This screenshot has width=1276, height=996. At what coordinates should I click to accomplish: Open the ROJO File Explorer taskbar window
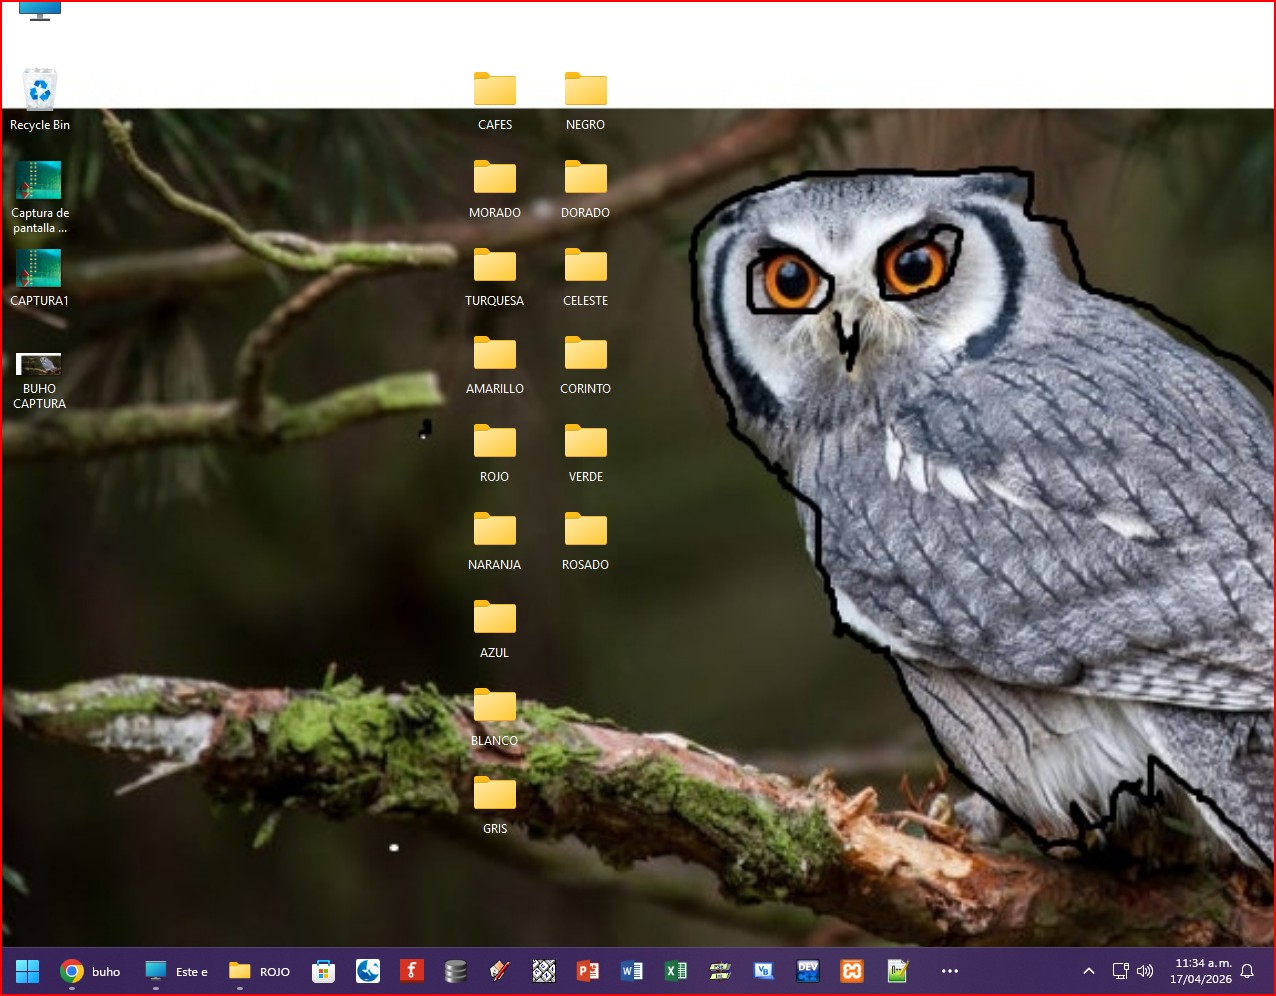click(x=259, y=971)
